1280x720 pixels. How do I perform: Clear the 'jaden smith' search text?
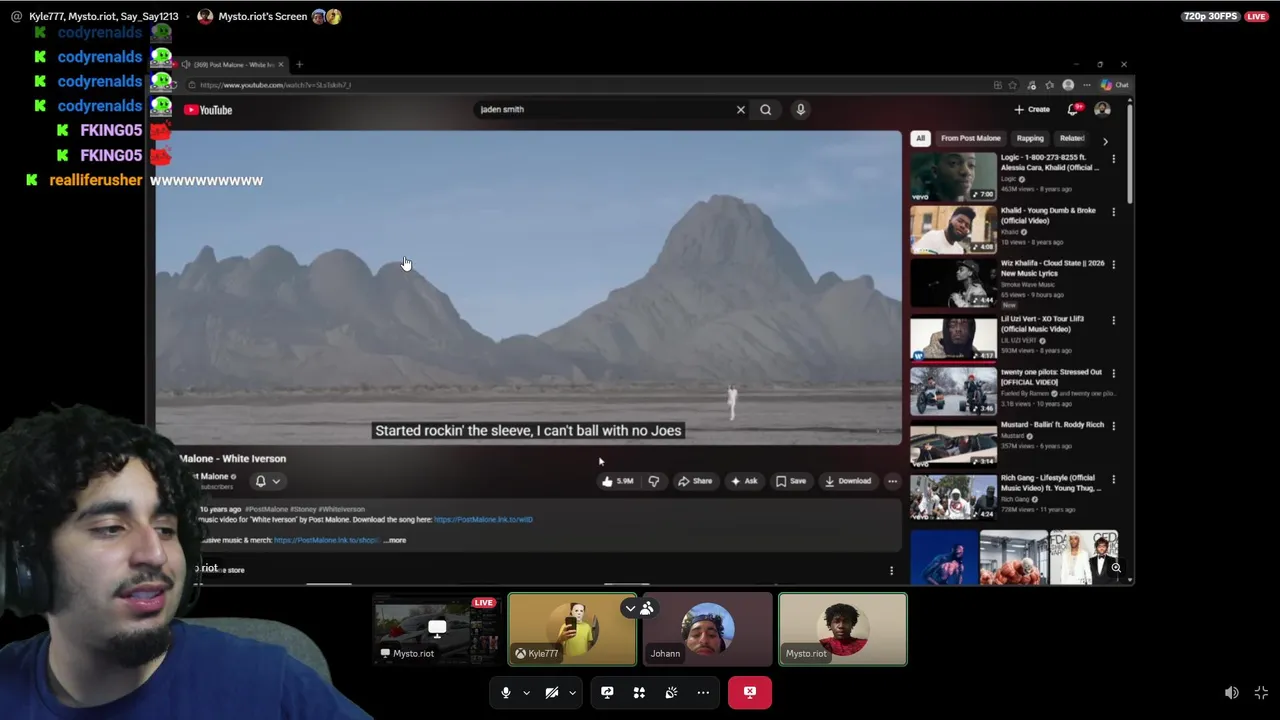point(741,110)
